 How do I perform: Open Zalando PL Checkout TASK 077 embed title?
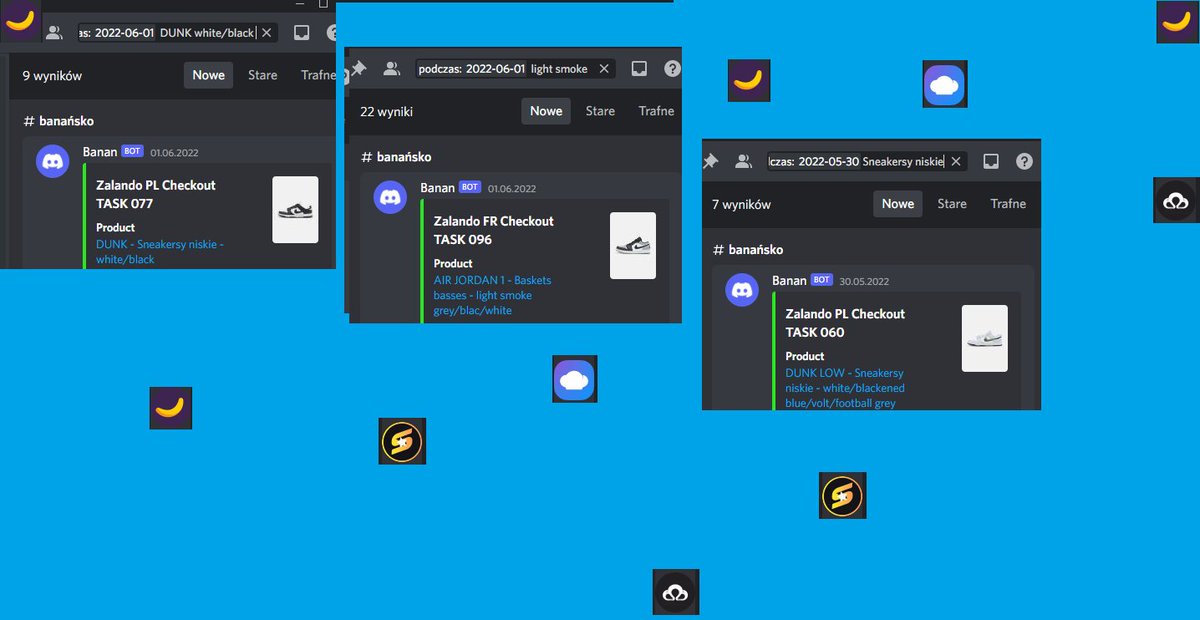(x=156, y=194)
